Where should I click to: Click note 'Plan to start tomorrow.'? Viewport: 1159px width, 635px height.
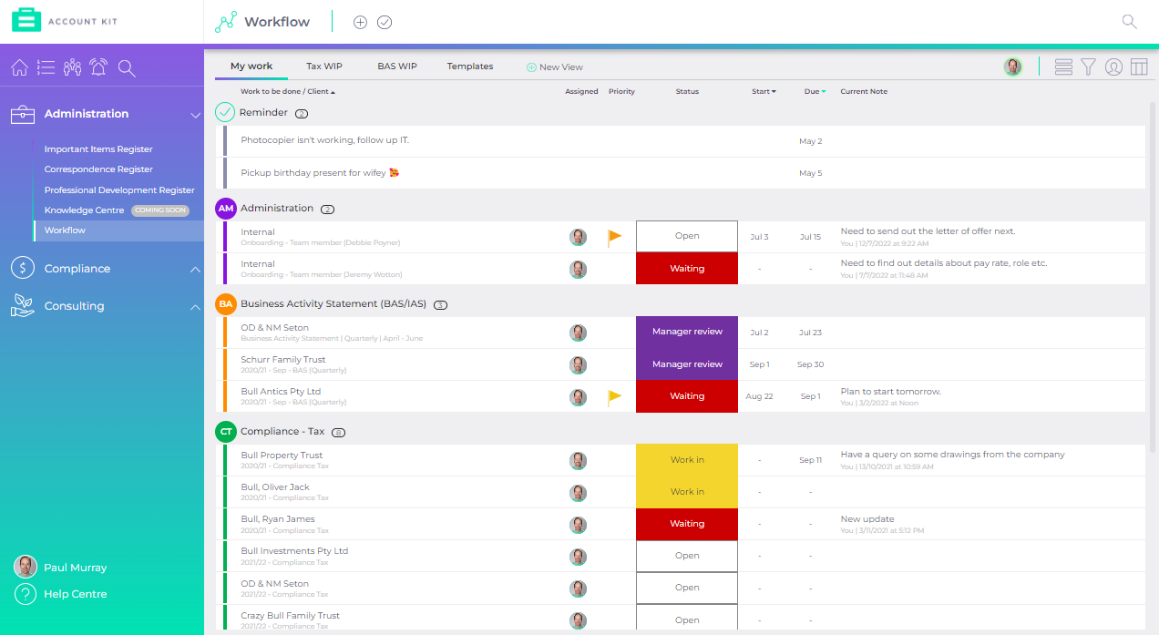(x=890, y=392)
